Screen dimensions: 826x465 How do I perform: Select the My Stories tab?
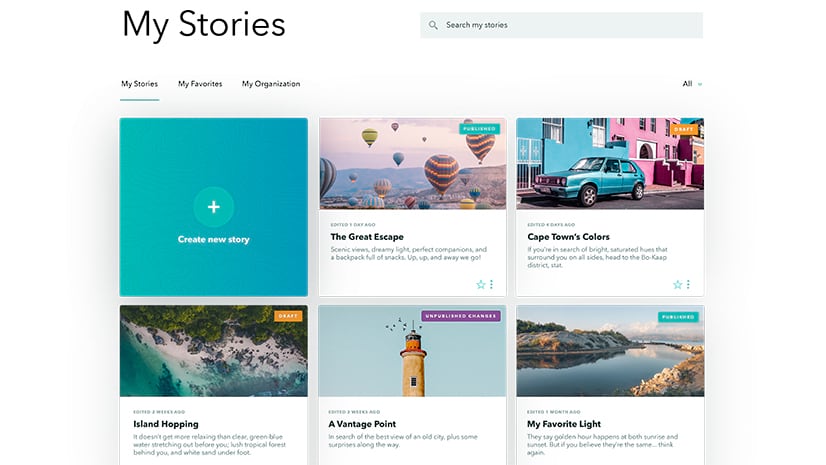click(x=139, y=84)
